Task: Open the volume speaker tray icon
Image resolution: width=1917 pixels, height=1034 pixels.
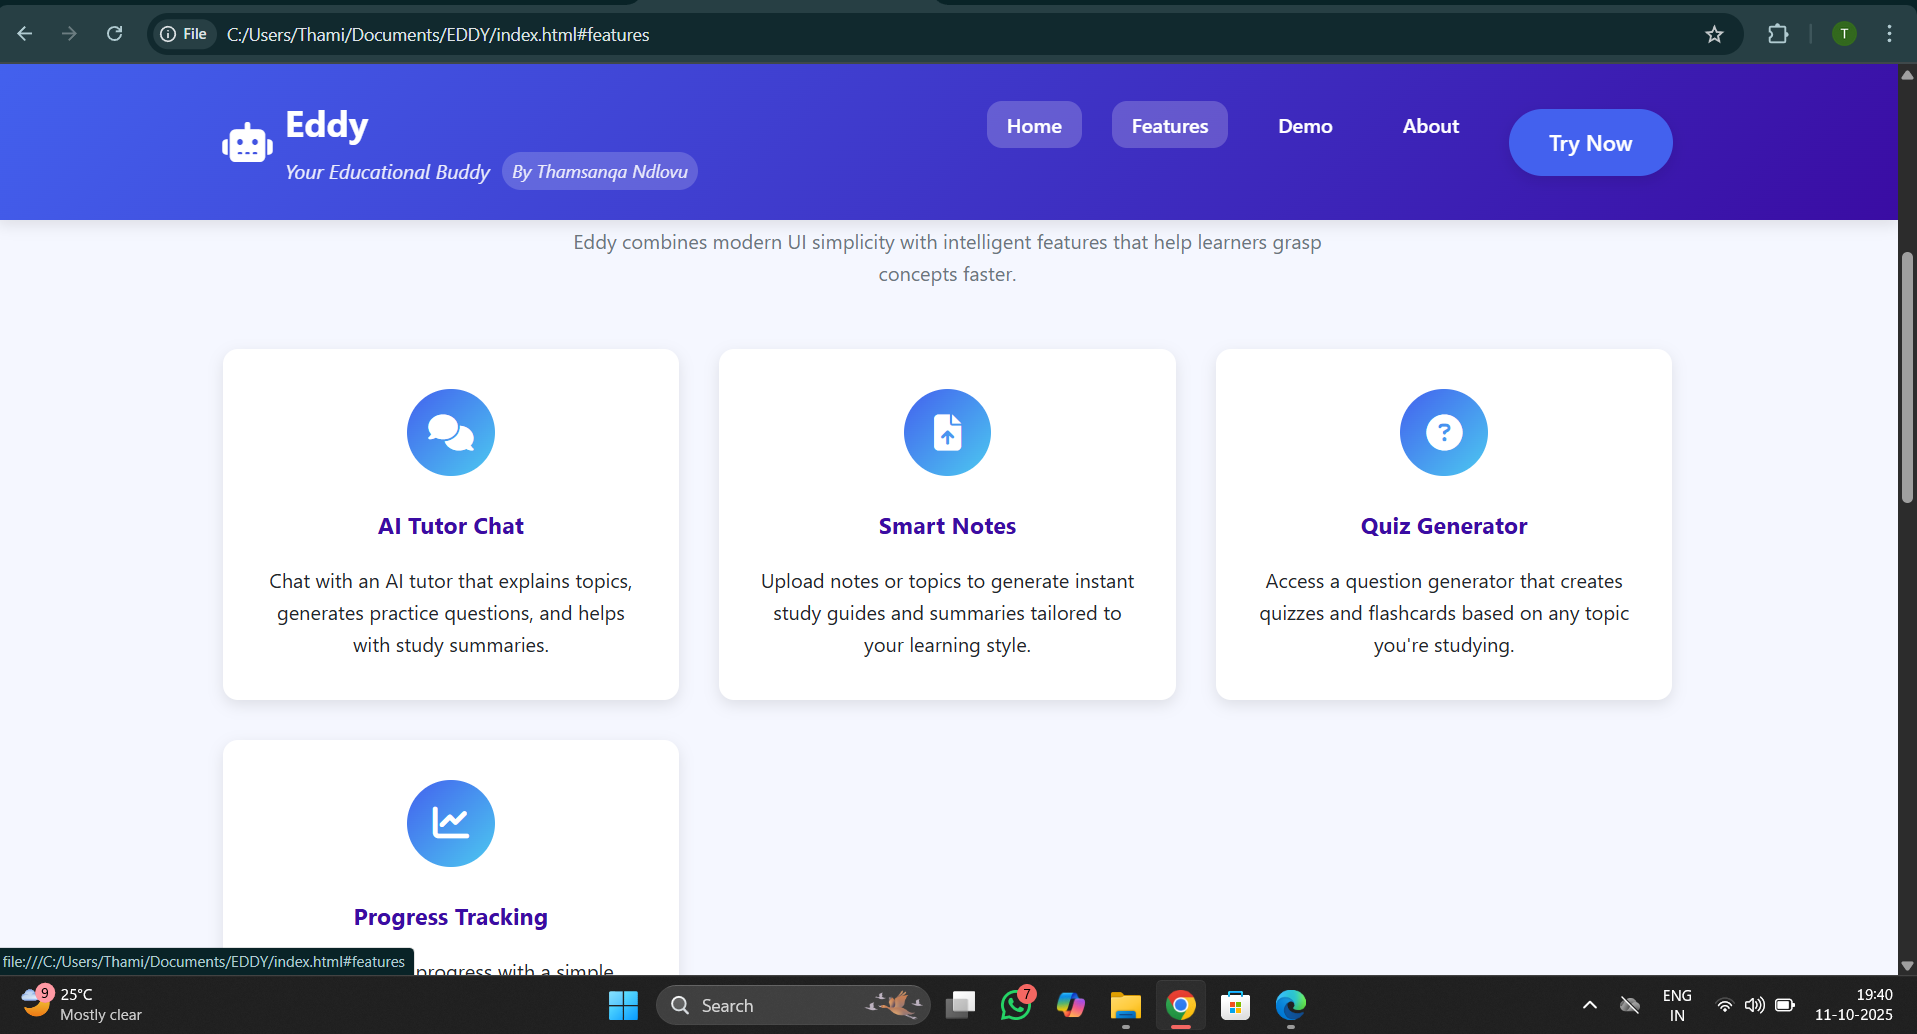Action: pos(1754,1005)
